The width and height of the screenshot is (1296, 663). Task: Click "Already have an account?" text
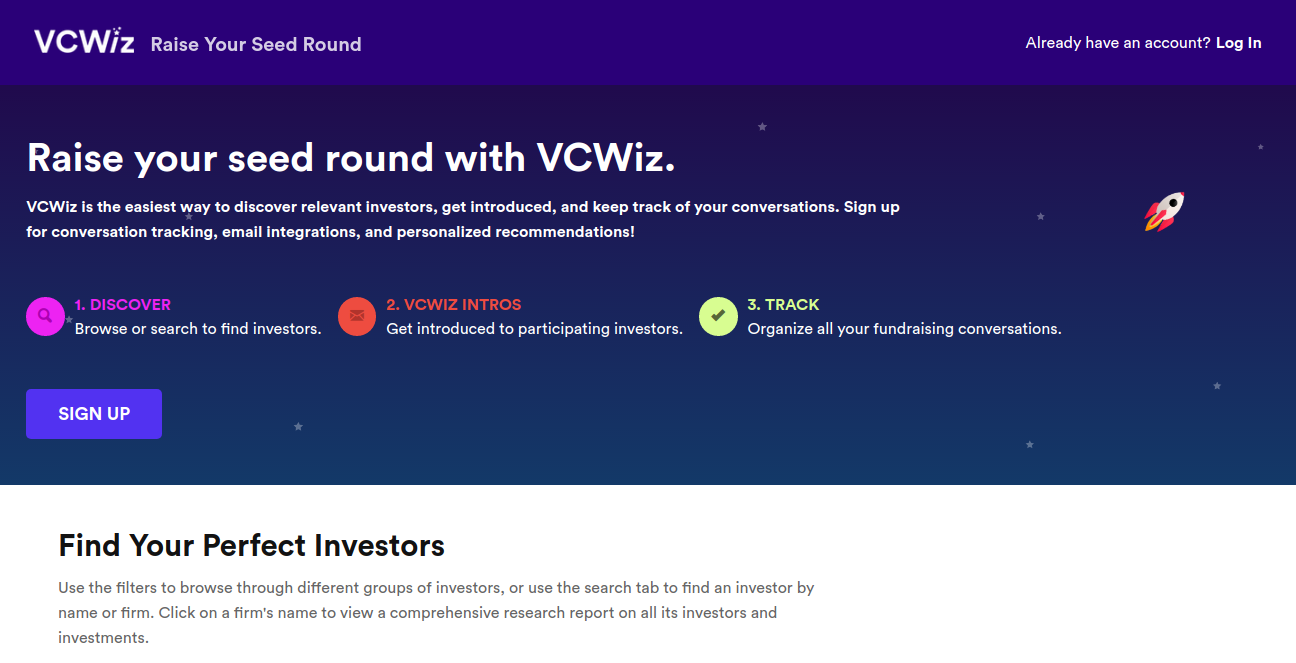[1117, 43]
